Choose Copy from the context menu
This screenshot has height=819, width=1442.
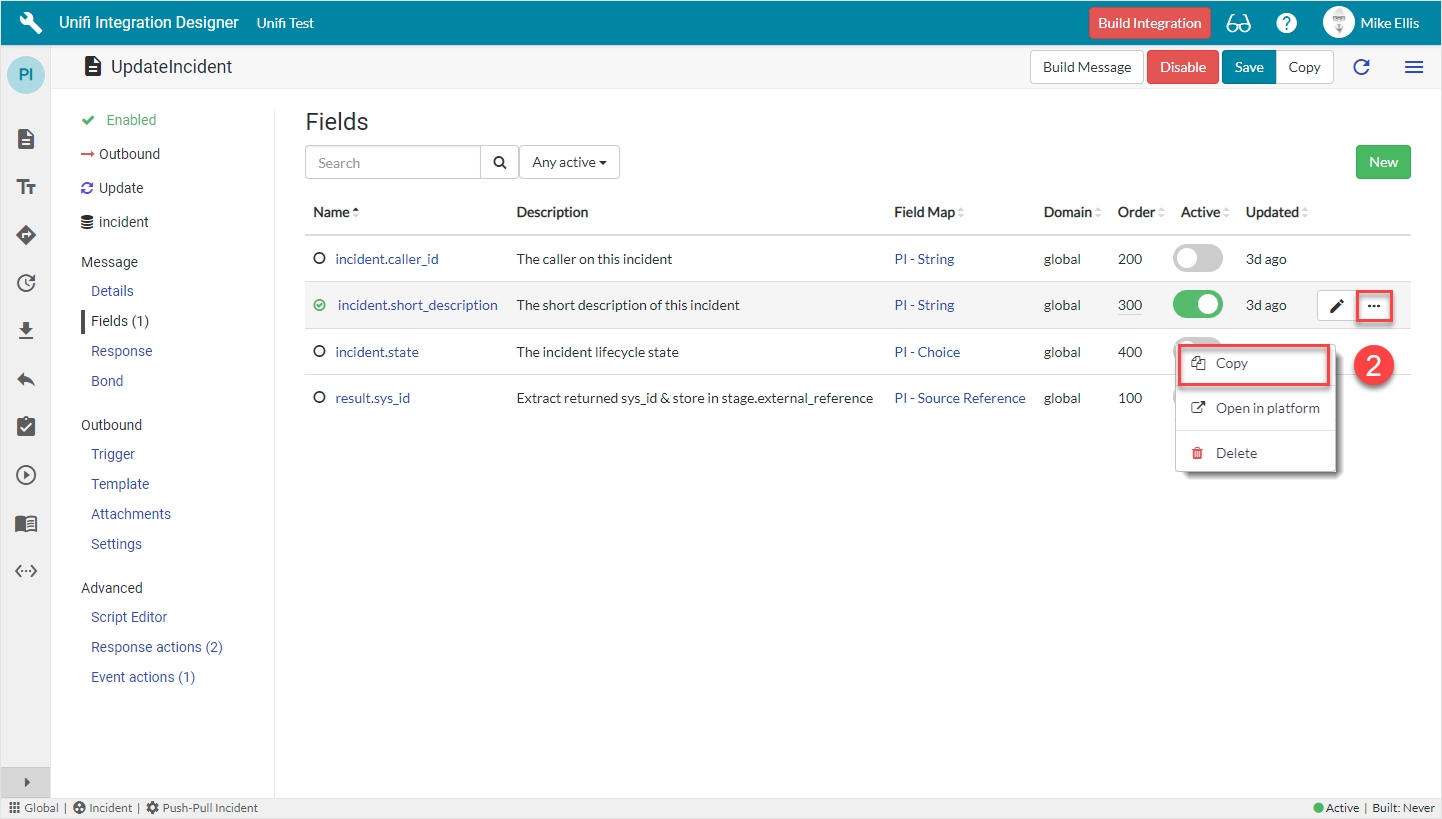point(1232,364)
